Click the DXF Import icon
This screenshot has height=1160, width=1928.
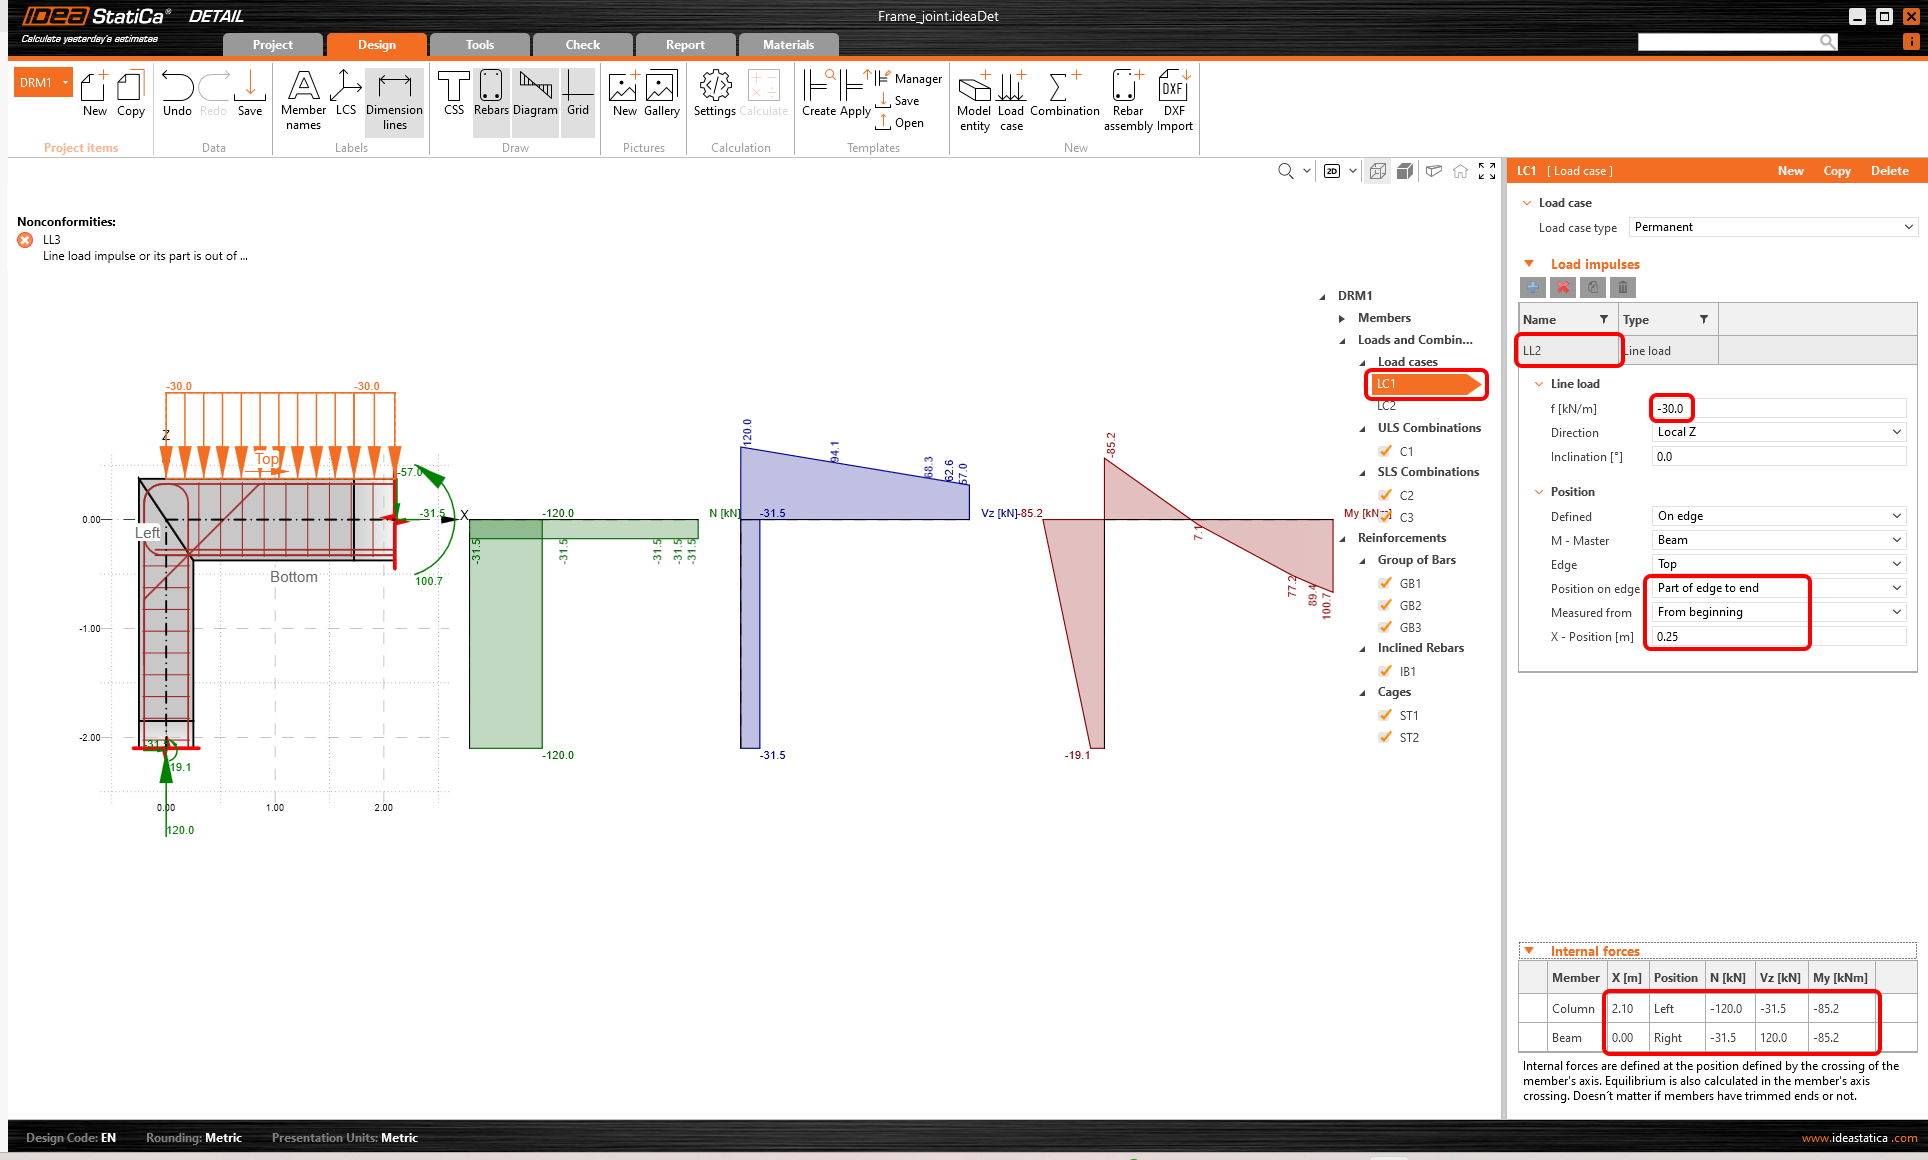pyautogui.click(x=1173, y=95)
